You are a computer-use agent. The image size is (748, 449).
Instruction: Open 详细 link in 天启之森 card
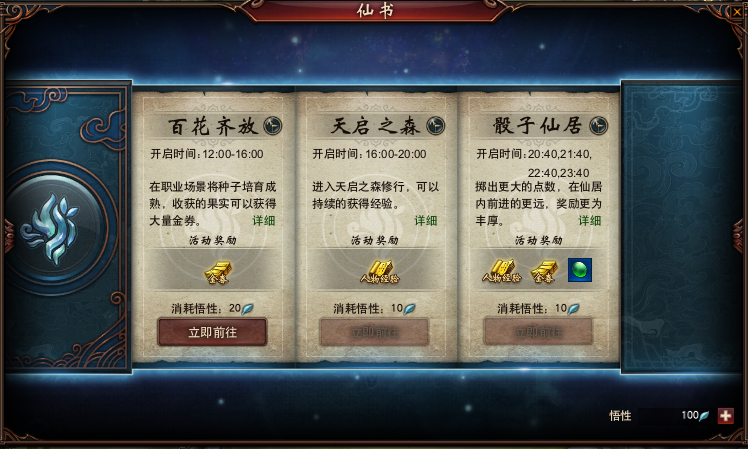coord(426,220)
